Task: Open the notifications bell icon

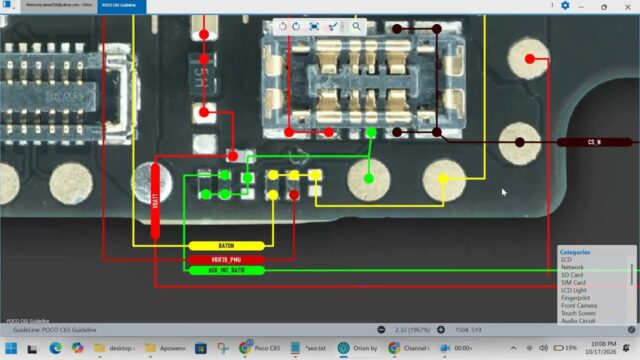Action: tap(627, 348)
